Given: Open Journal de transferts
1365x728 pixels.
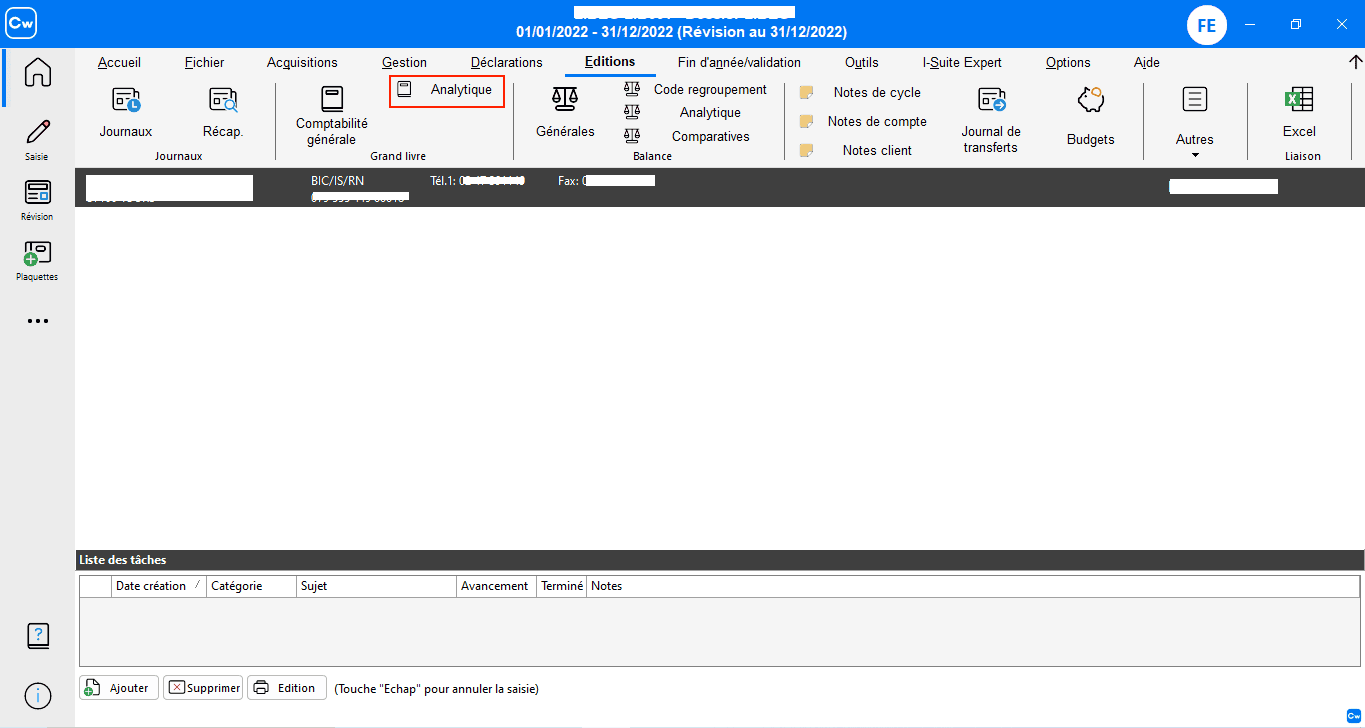Looking at the screenshot, I should click(991, 120).
